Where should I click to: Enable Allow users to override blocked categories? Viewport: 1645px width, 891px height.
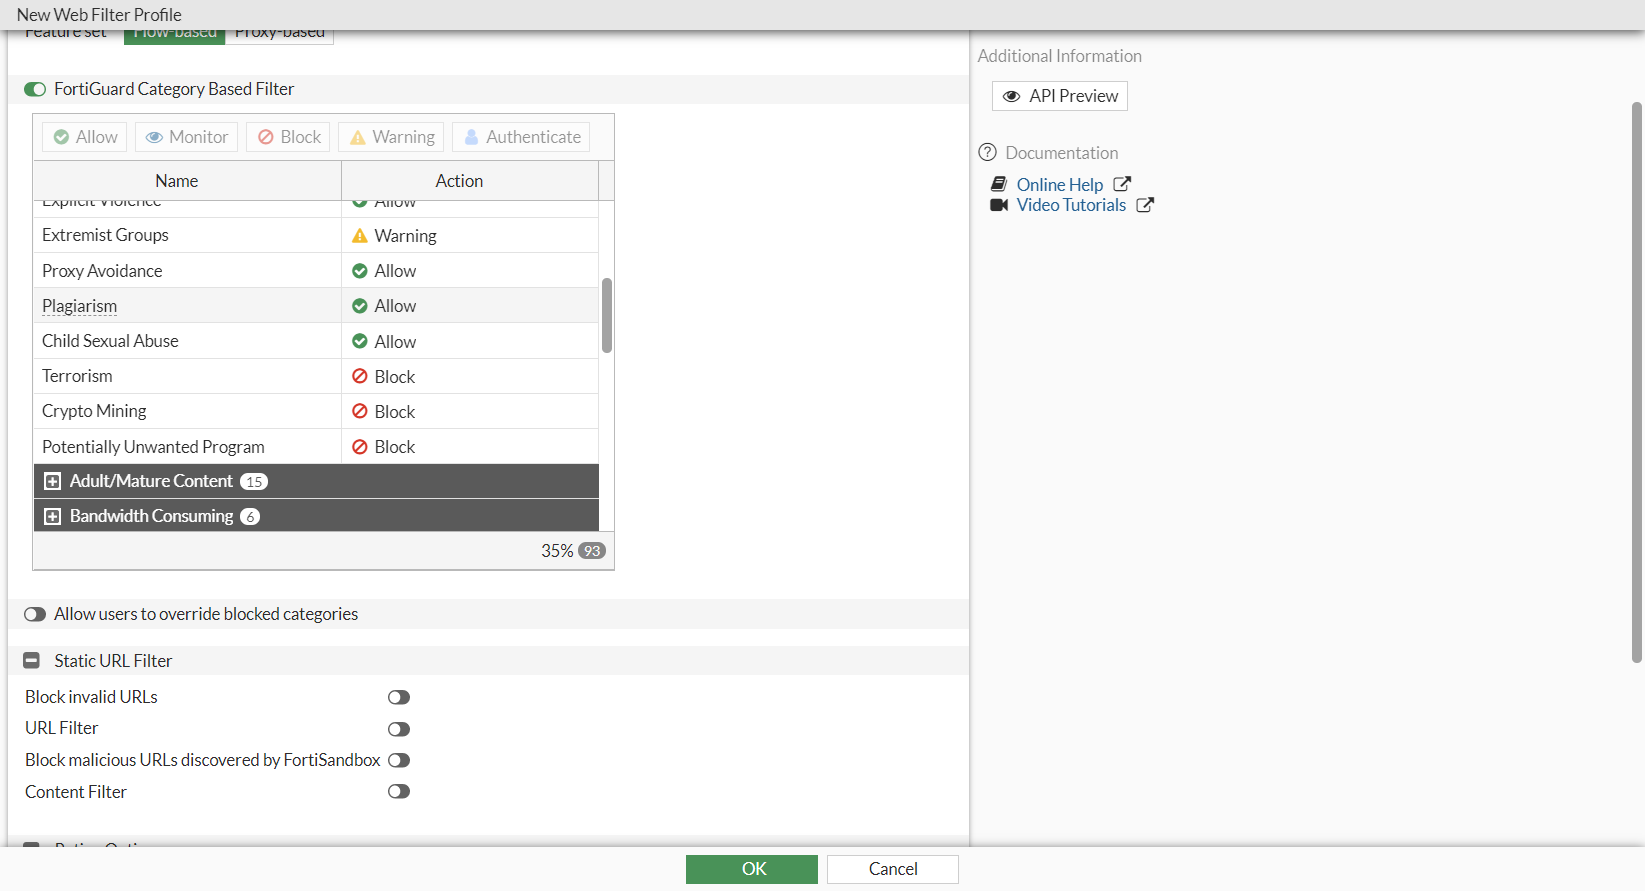(x=35, y=614)
